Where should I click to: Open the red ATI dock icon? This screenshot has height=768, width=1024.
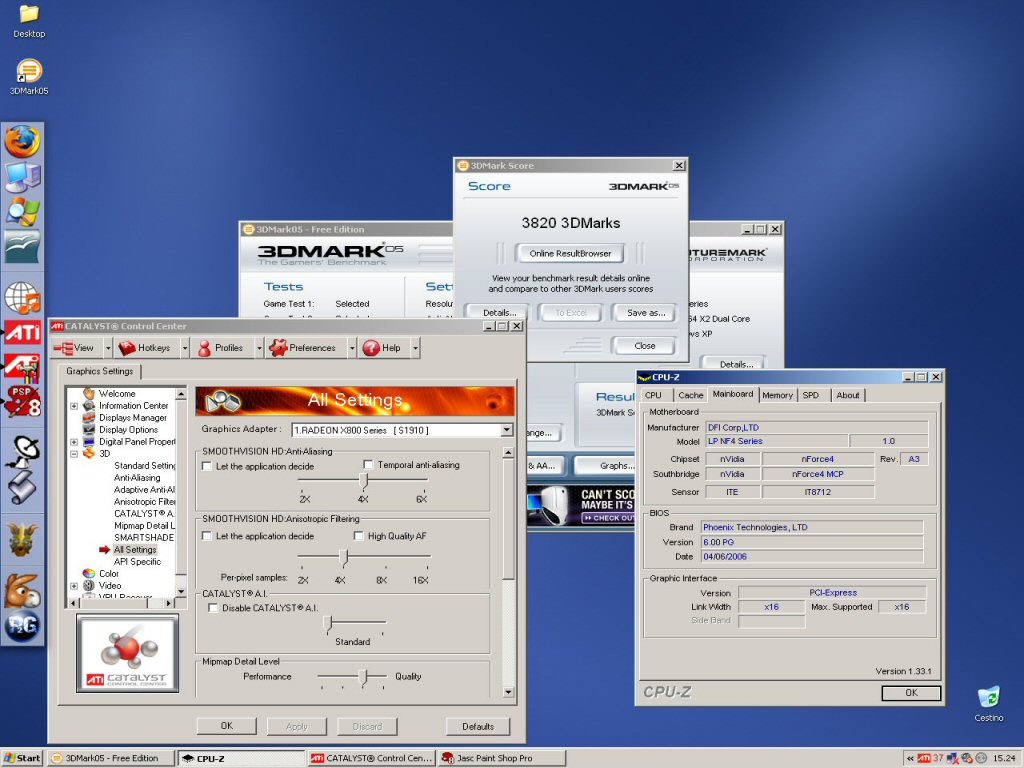(x=22, y=332)
